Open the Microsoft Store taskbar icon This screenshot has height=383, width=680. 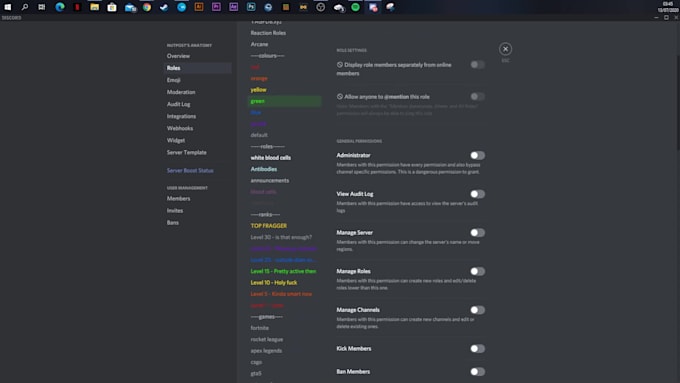click(112, 7)
